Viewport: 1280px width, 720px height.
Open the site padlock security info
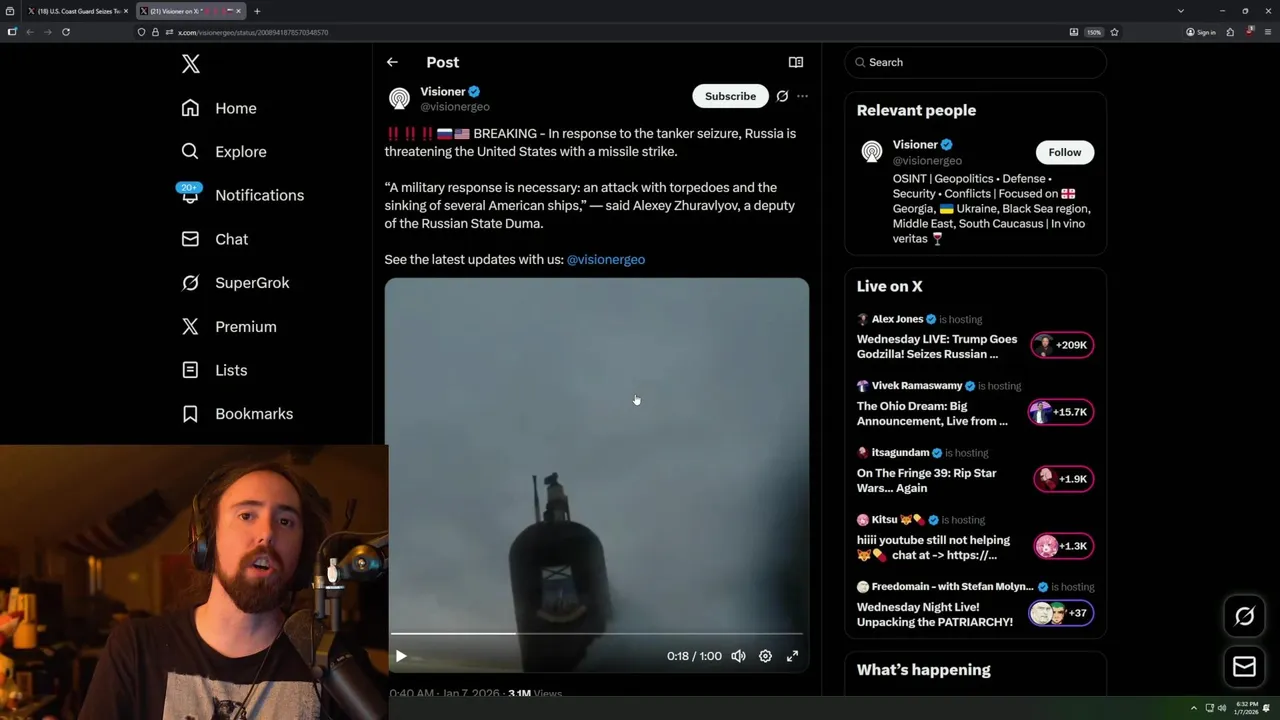(x=154, y=32)
